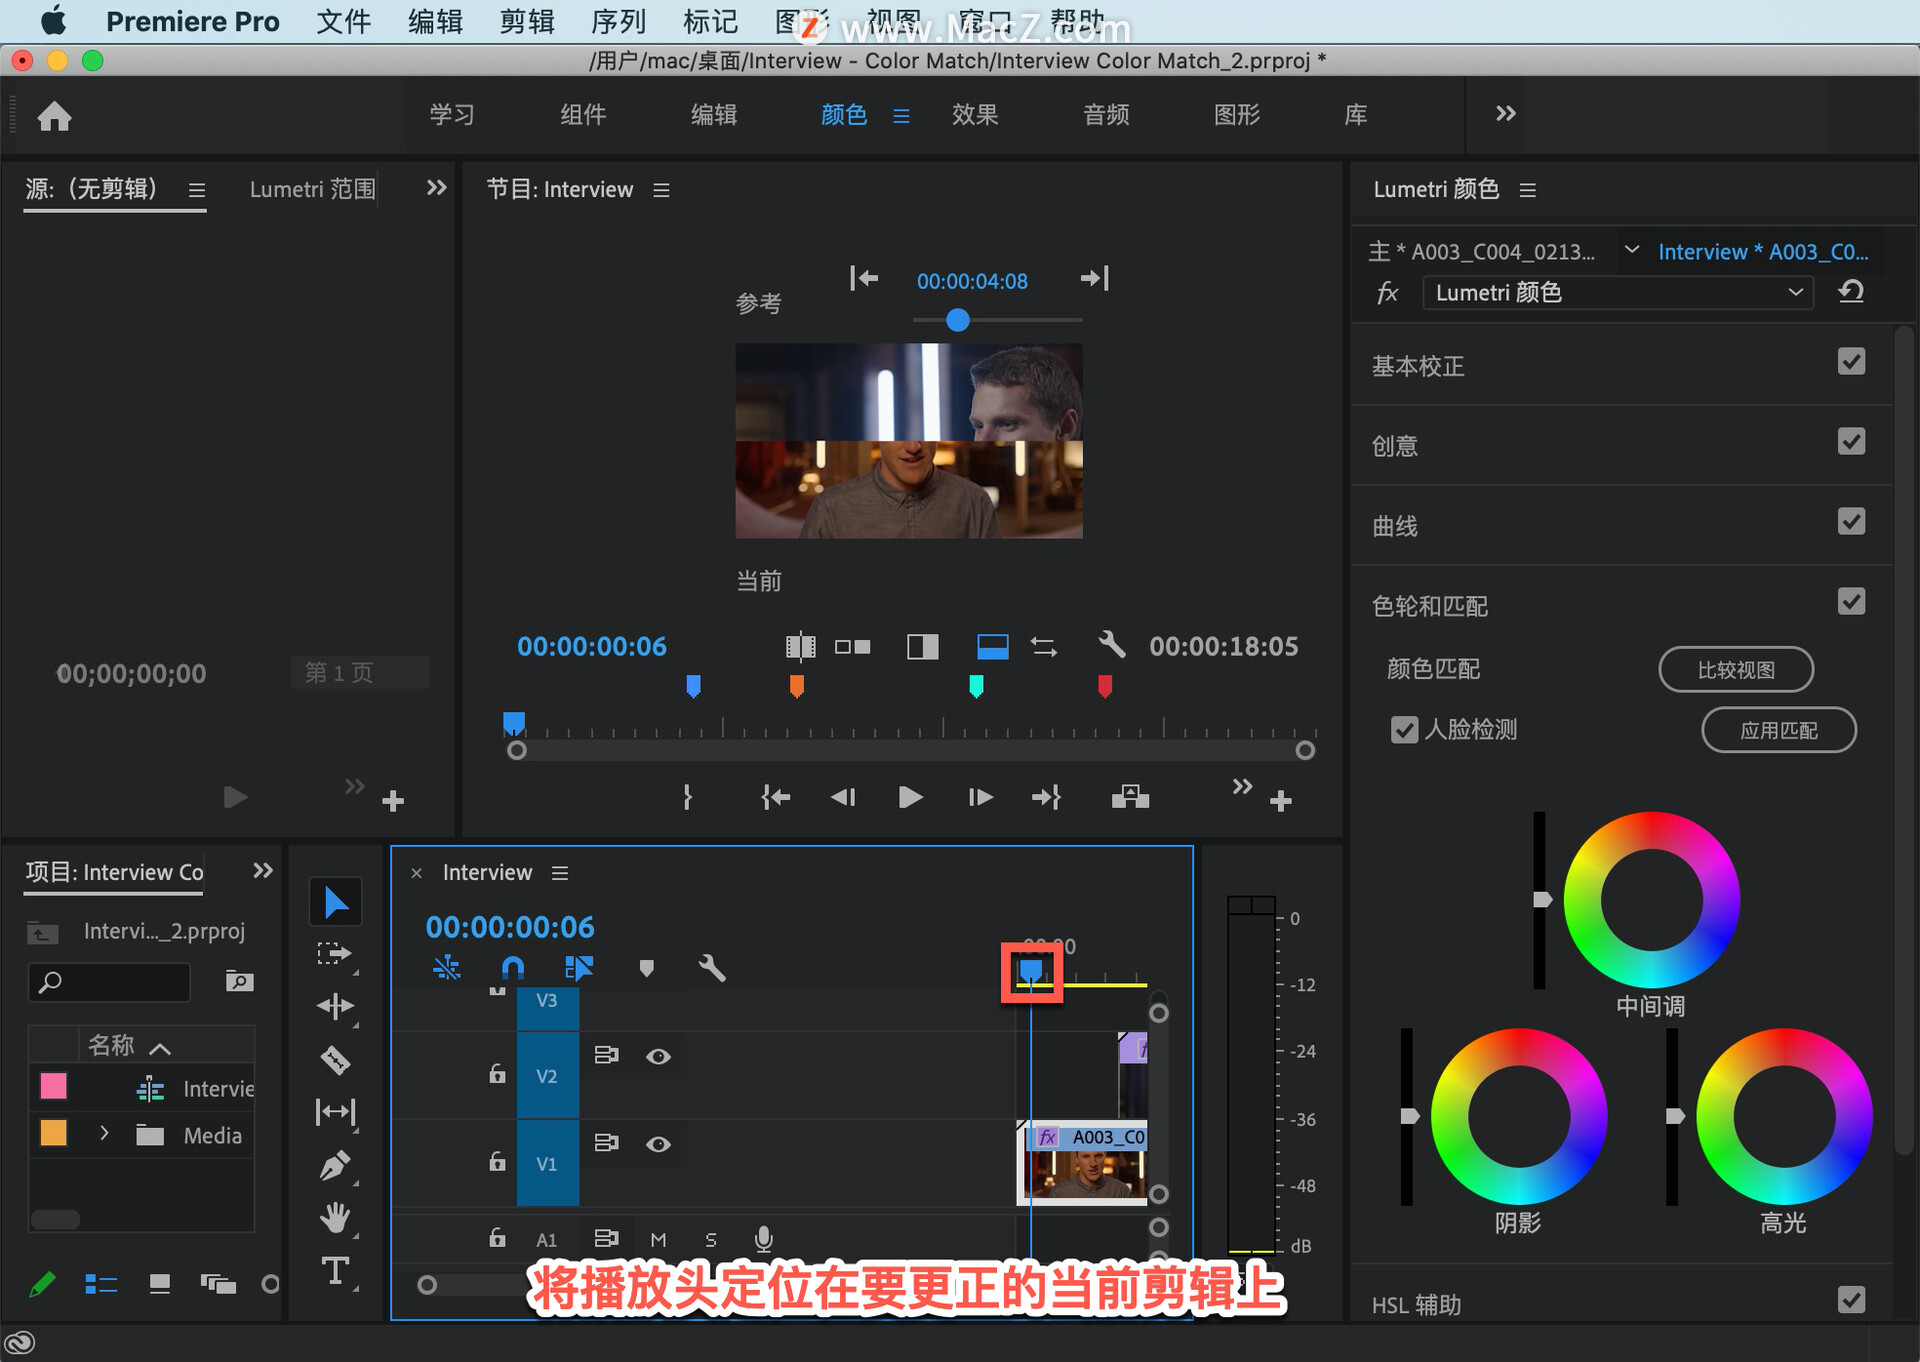This screenshot has width=1920, height=1362.
Task: Select the Ripple Edit tool
Action: point(335,1007)
